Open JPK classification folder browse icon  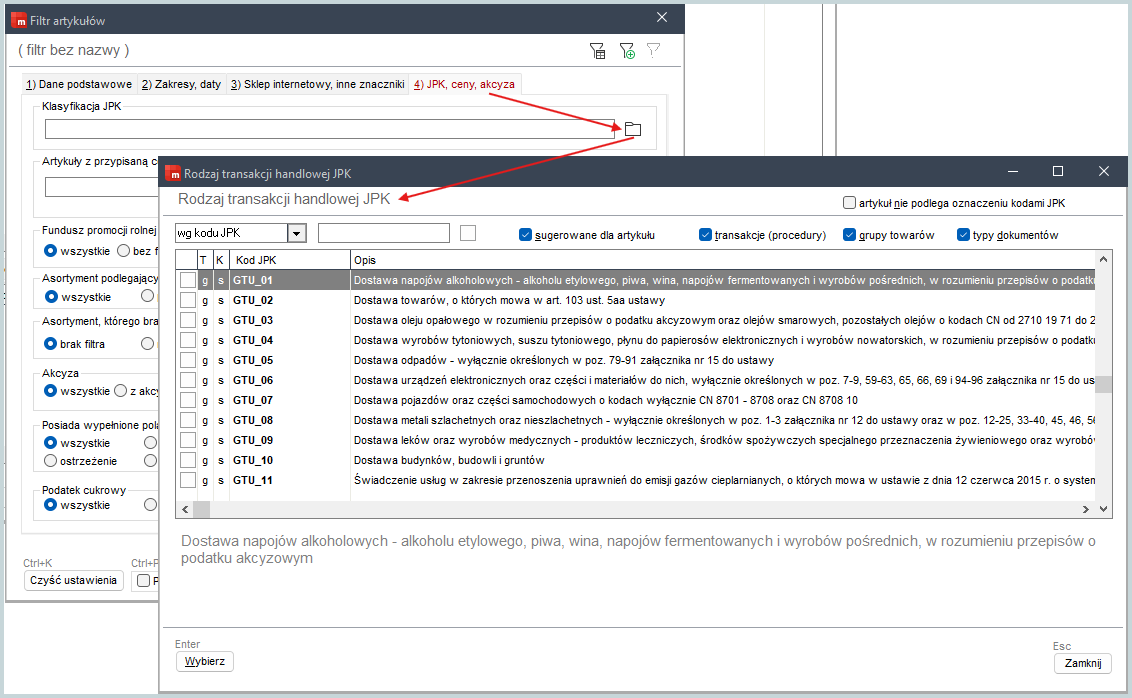[x=632, y=129]
